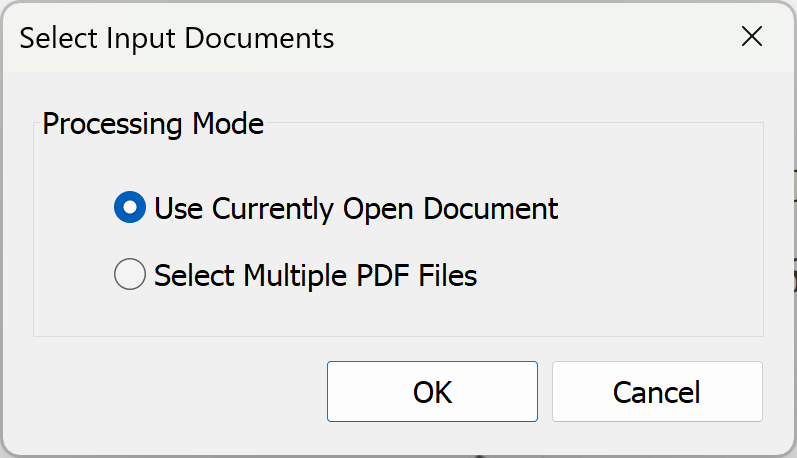Image resolution: width=797 pixels, height=458 pixels.
Task: Click the empty circle beside Select Multiple PDF Files
Action: coord(130,275)
